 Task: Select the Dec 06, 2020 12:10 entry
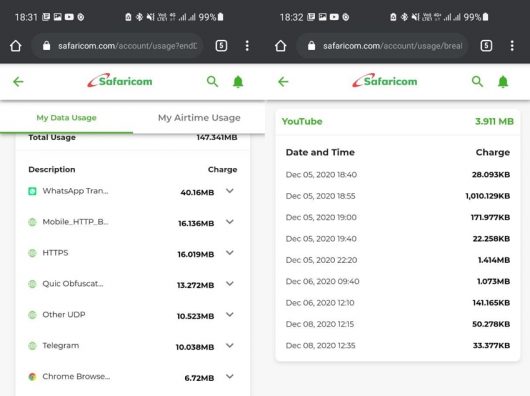tap(398, 303)
